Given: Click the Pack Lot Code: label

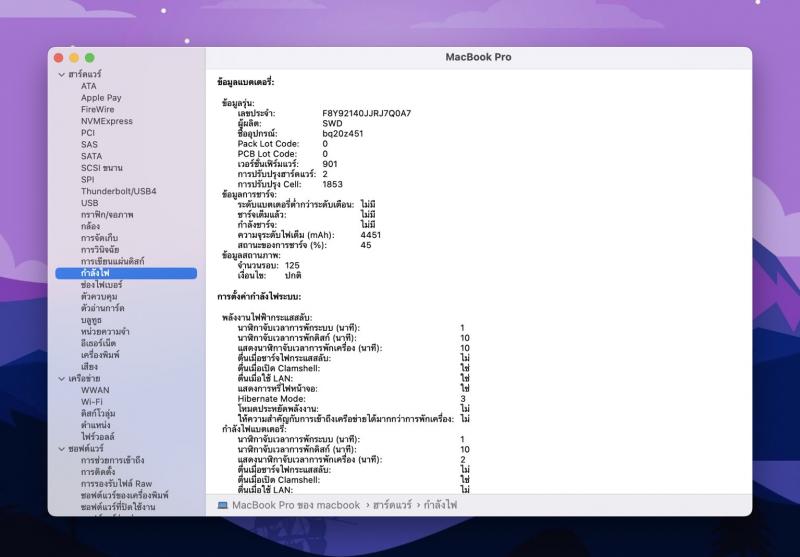Looking at the screenshot, I should [x=268, y=144].
